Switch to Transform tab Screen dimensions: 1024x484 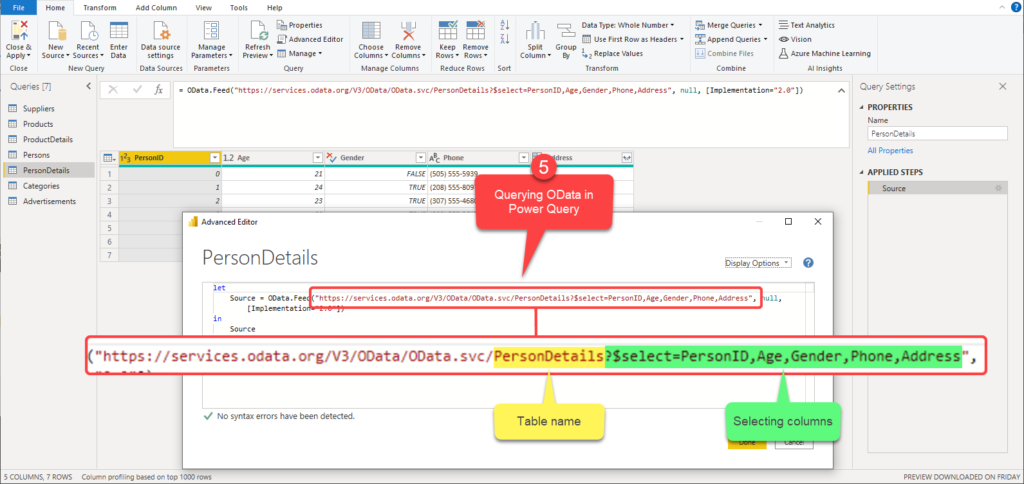(x=100, y=8)
